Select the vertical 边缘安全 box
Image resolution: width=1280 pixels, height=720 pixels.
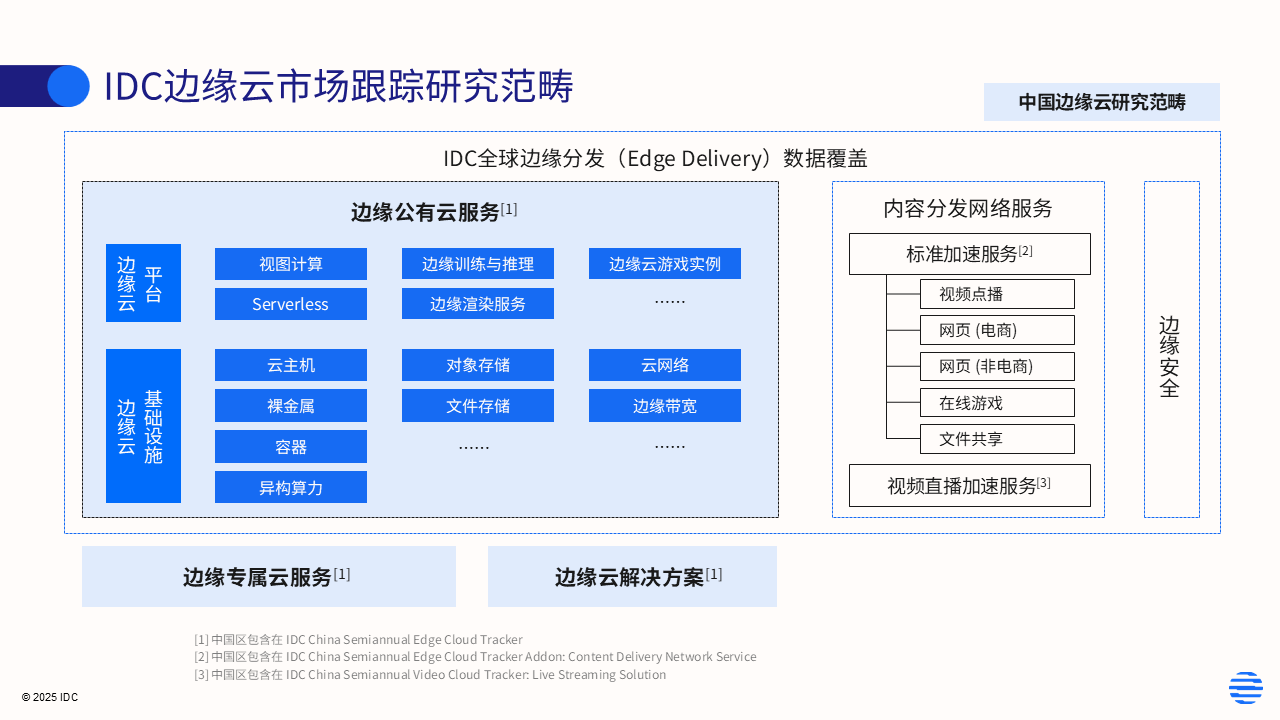[1171, 350]
